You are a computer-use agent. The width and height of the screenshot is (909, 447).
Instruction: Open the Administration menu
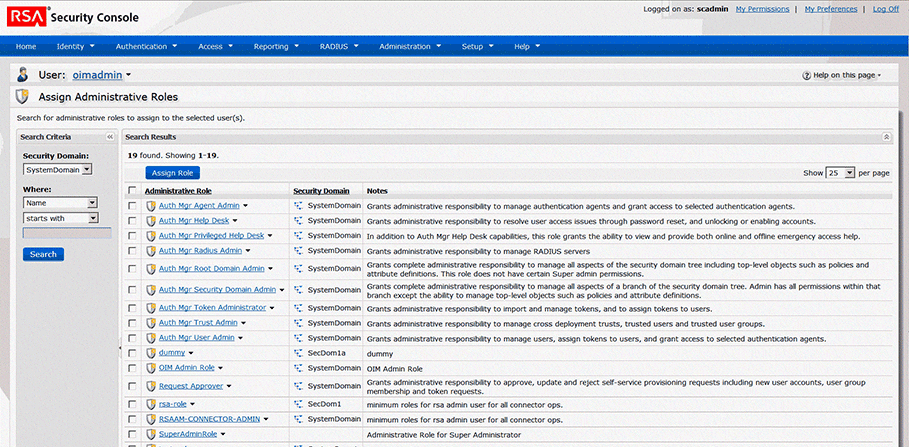point(410,46)
